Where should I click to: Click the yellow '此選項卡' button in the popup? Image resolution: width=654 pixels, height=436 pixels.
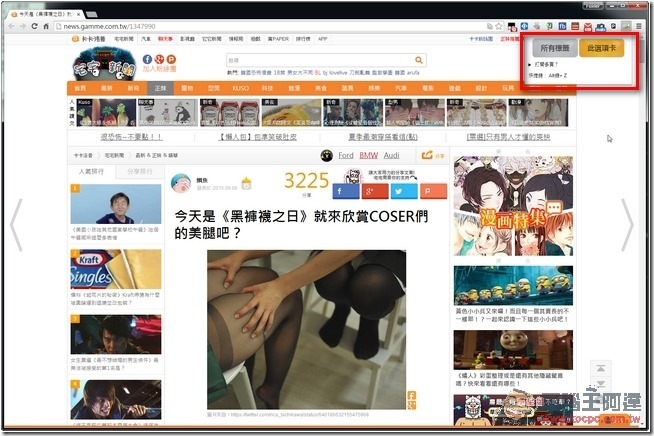click(601, 48)
